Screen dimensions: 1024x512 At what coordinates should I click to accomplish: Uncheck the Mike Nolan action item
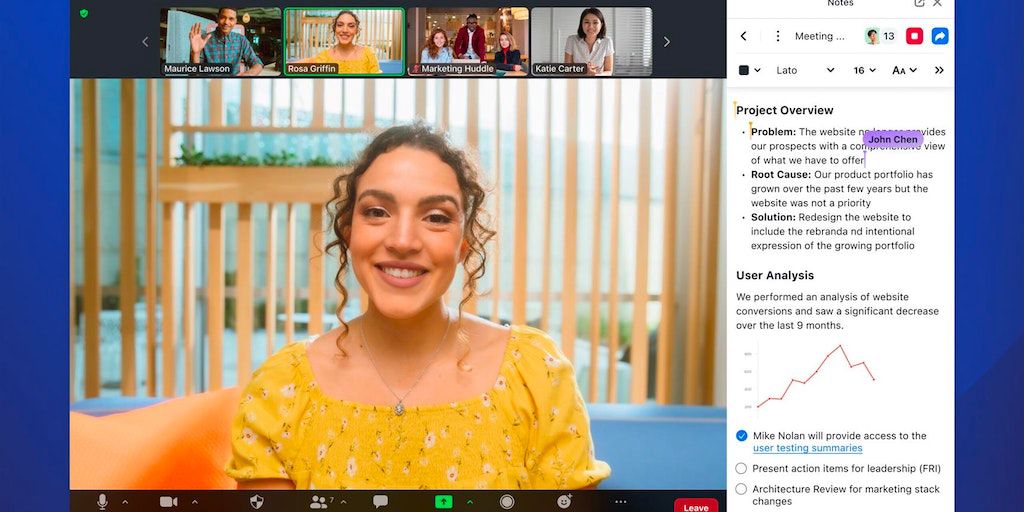(x=741, y=436)
